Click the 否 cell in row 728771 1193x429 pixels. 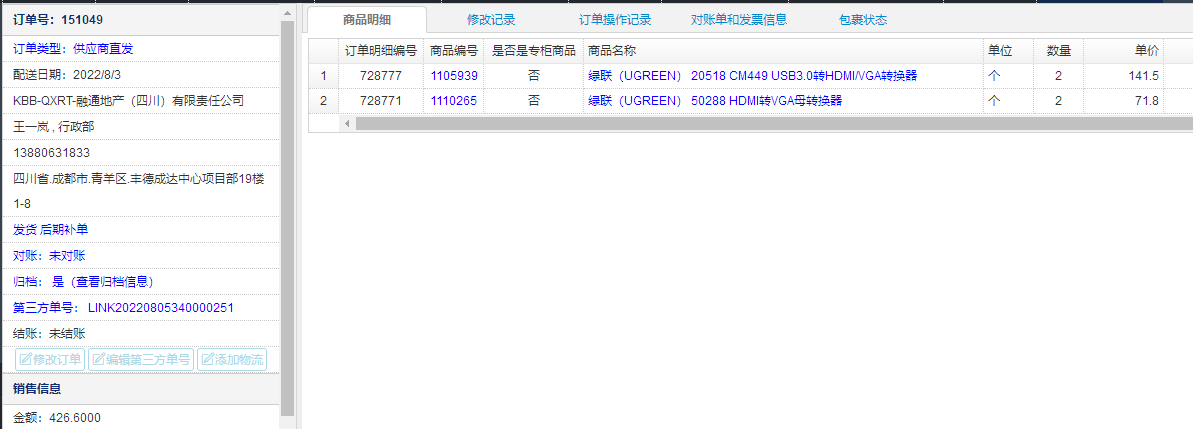click(x=533, y=100)
